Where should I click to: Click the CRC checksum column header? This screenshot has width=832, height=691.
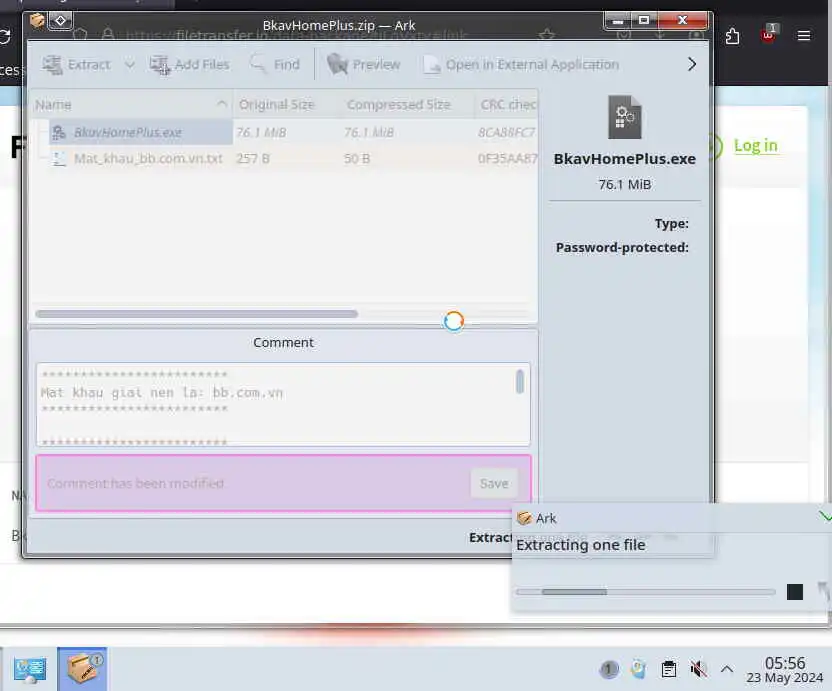[x=507, y=105]
